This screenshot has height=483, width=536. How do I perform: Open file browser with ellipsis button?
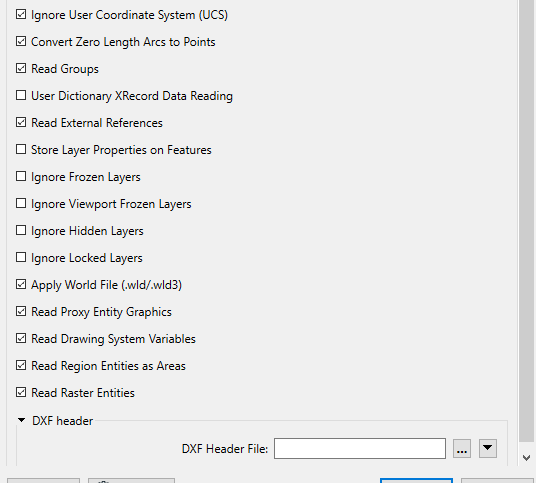click(462, 448)
